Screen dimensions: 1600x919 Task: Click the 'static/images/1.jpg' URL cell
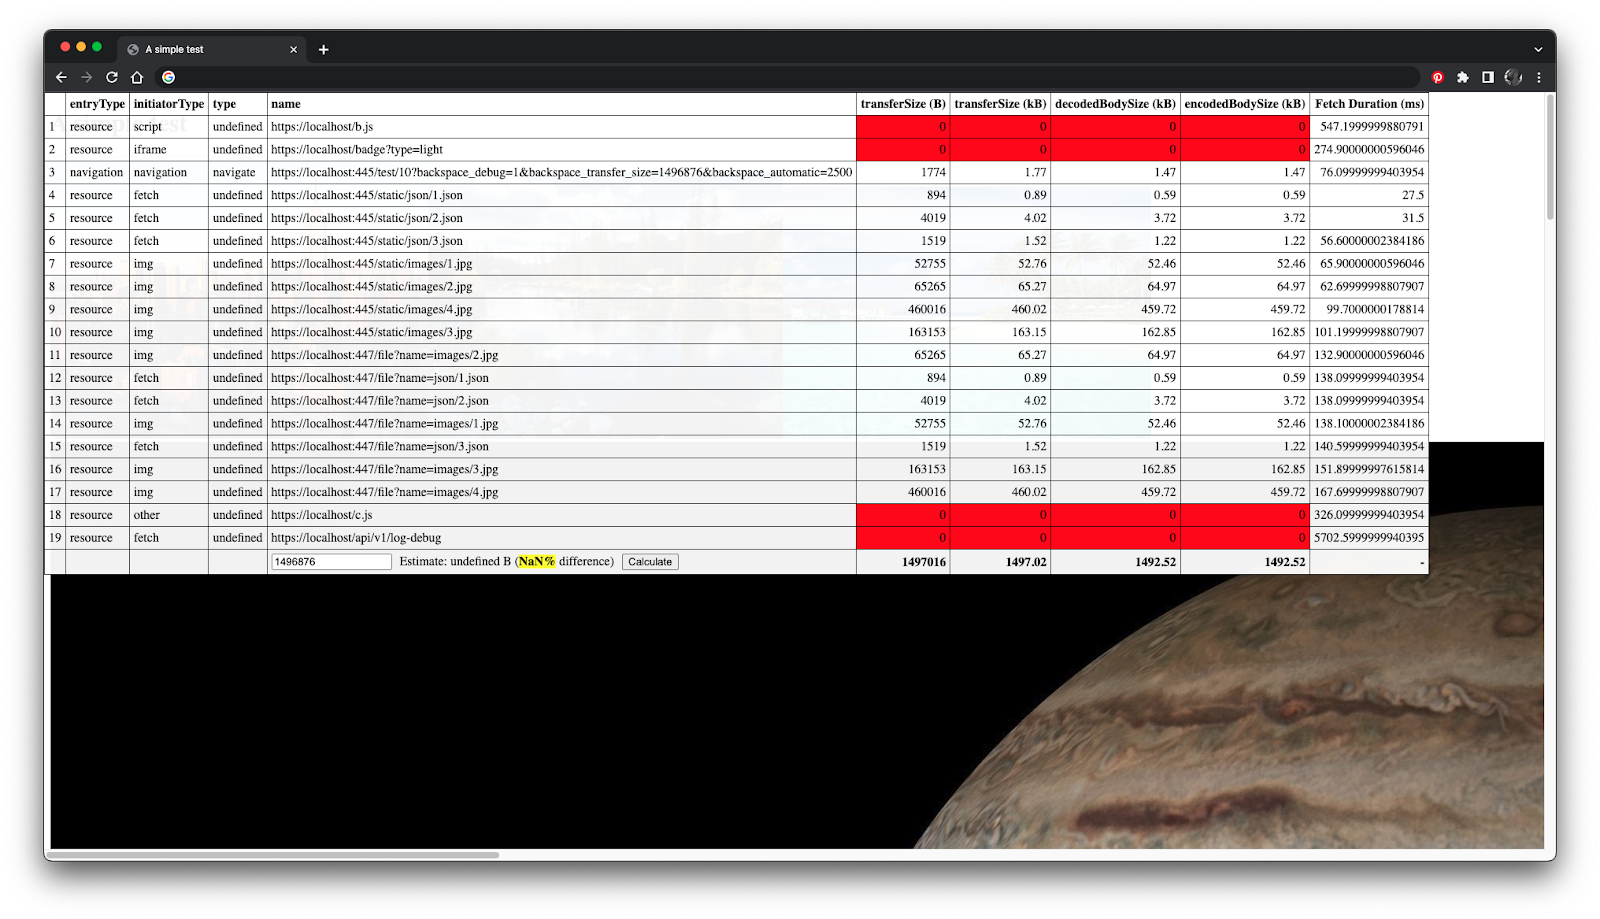tap(562, 264)
